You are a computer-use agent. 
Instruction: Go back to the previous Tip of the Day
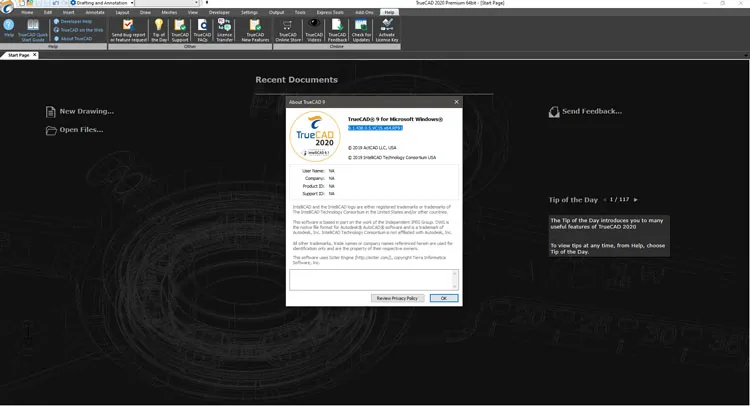coord(605,199)
